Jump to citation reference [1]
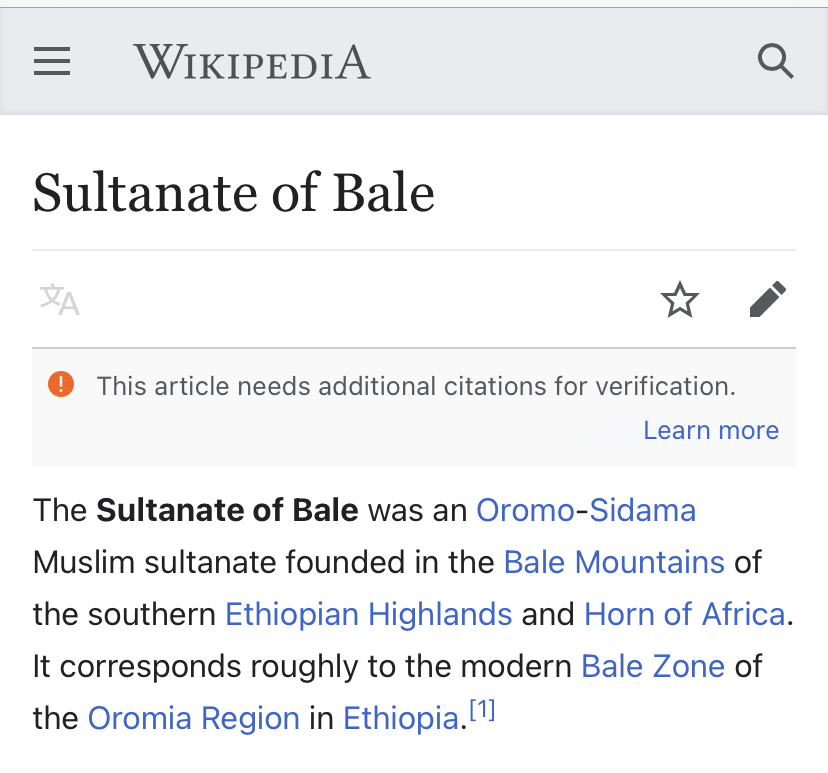This screenshot has width=828, height=773. coord(483,712)
